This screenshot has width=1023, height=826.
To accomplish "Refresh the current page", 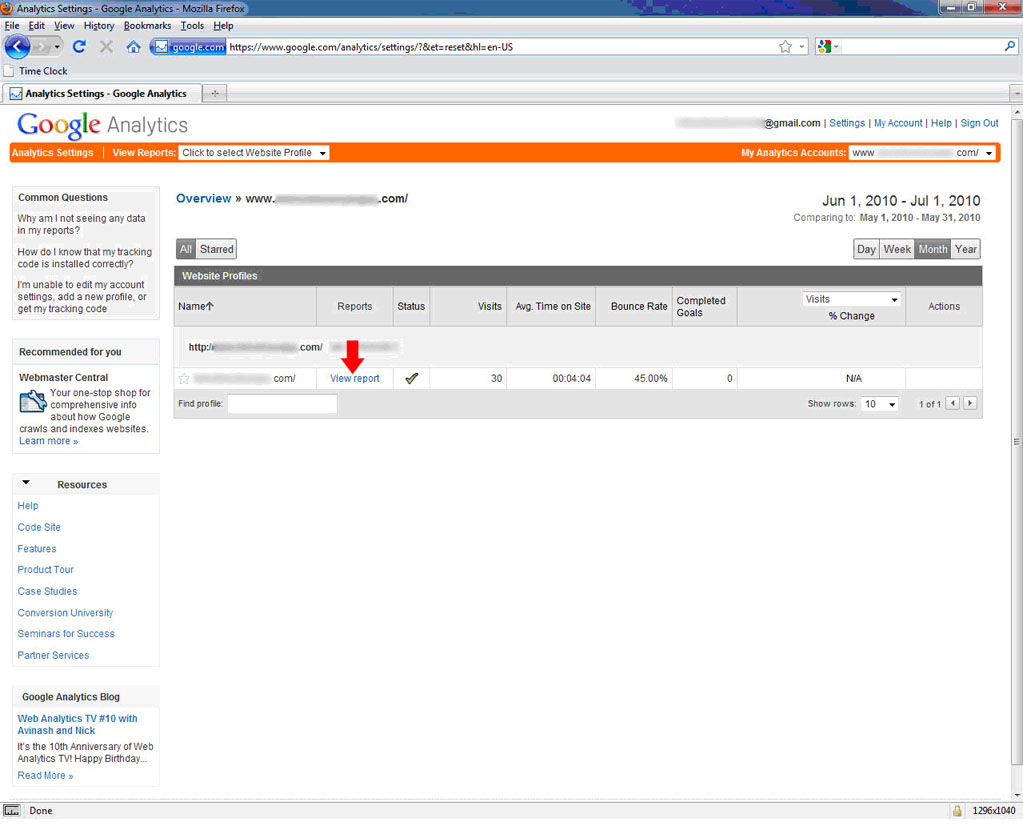I will [x=78, y=46].
